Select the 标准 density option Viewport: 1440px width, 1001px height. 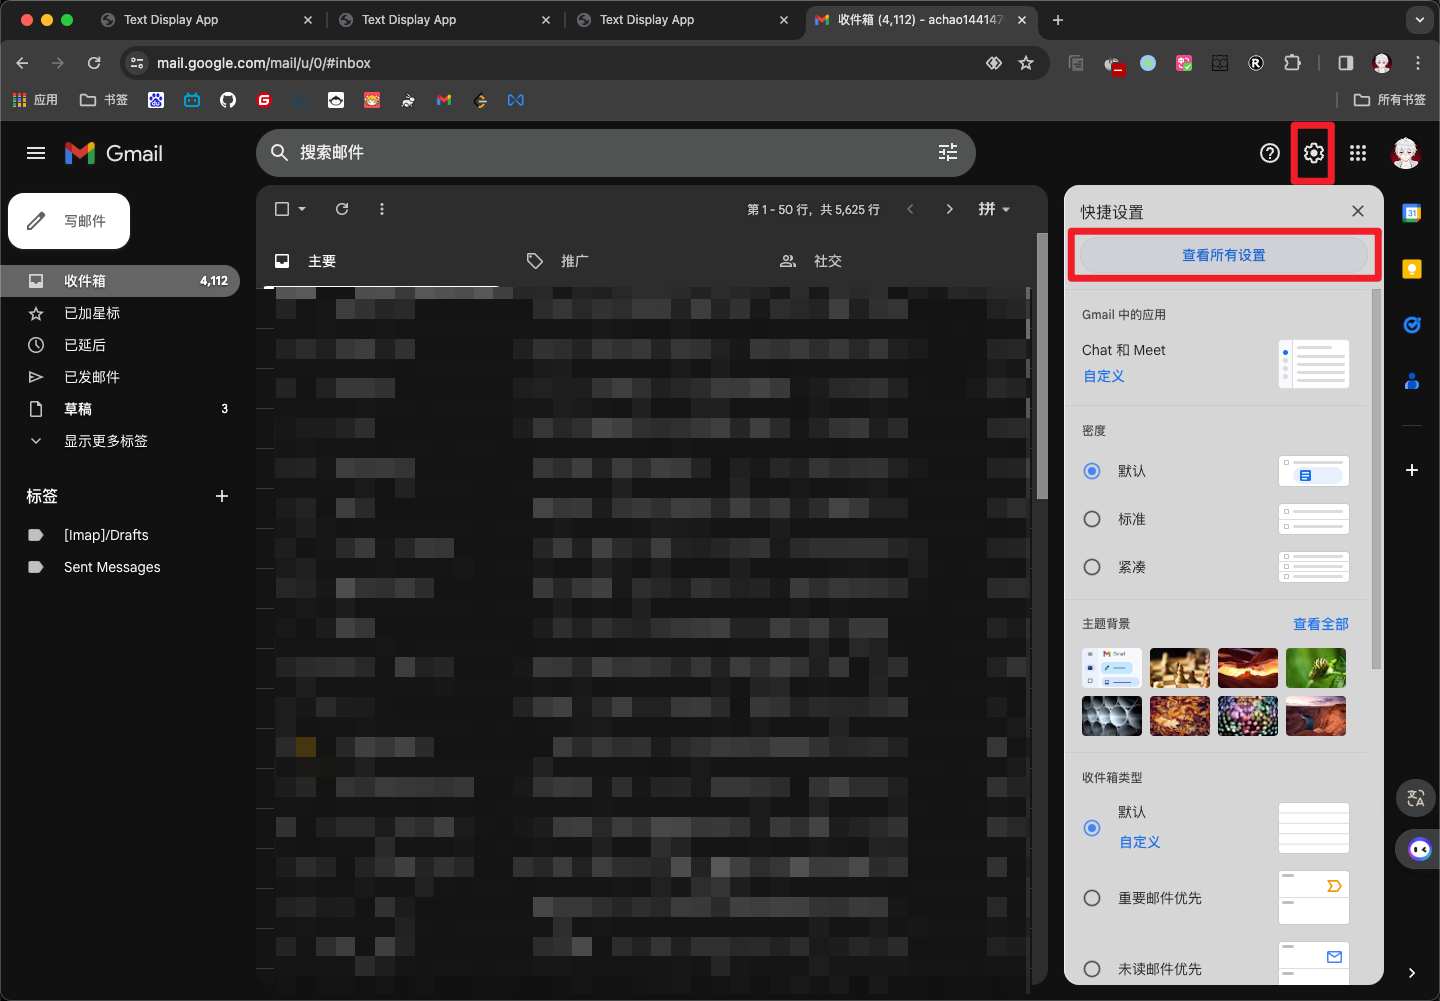(1092, 519)
